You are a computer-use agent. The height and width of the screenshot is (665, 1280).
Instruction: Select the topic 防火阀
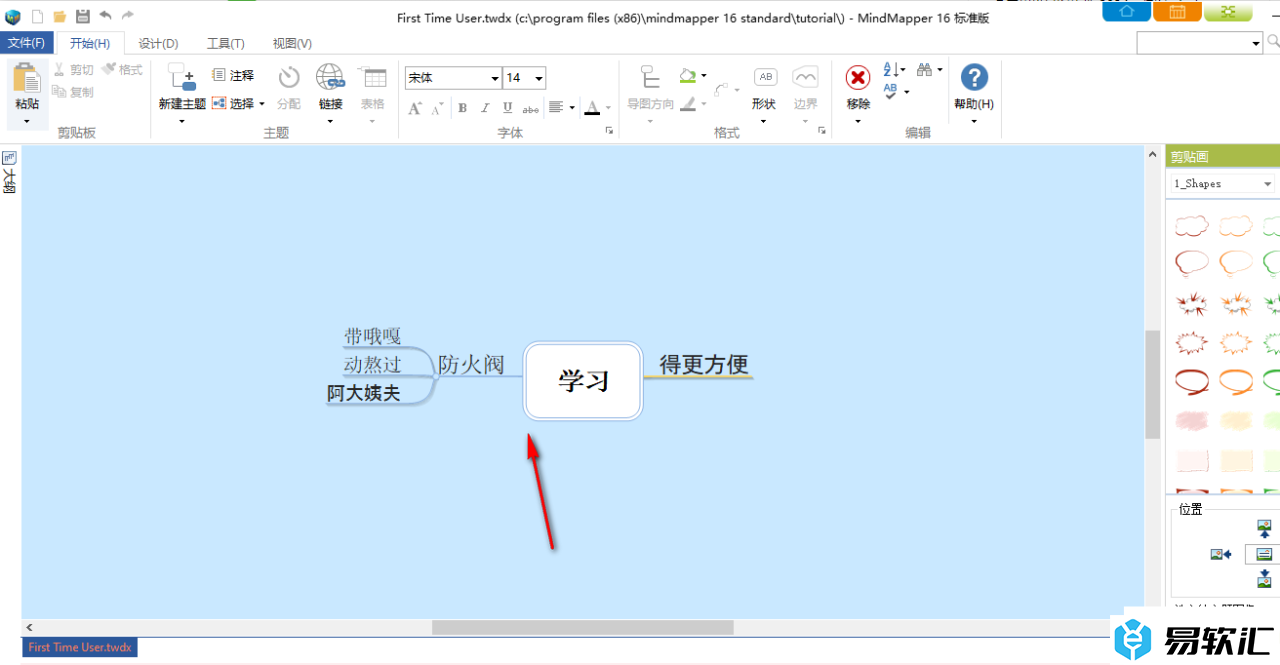point(471,365)
